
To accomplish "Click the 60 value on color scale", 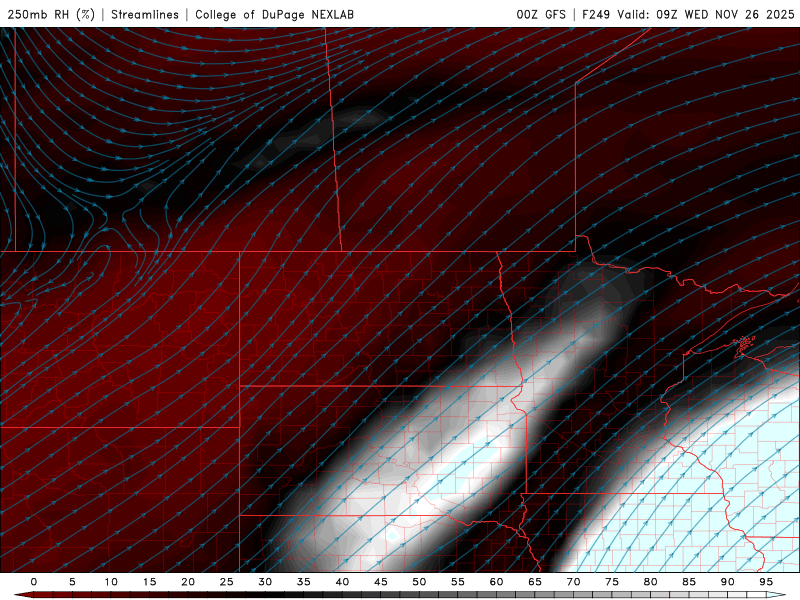I will (496, 582).
